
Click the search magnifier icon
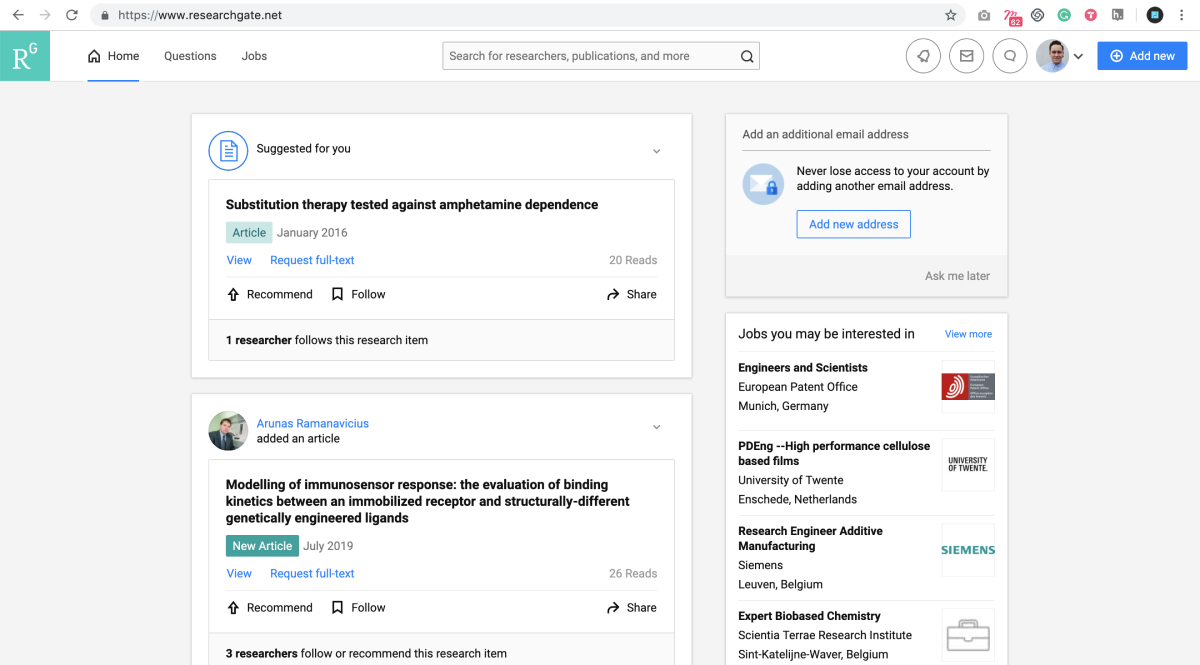pos(747,57)
